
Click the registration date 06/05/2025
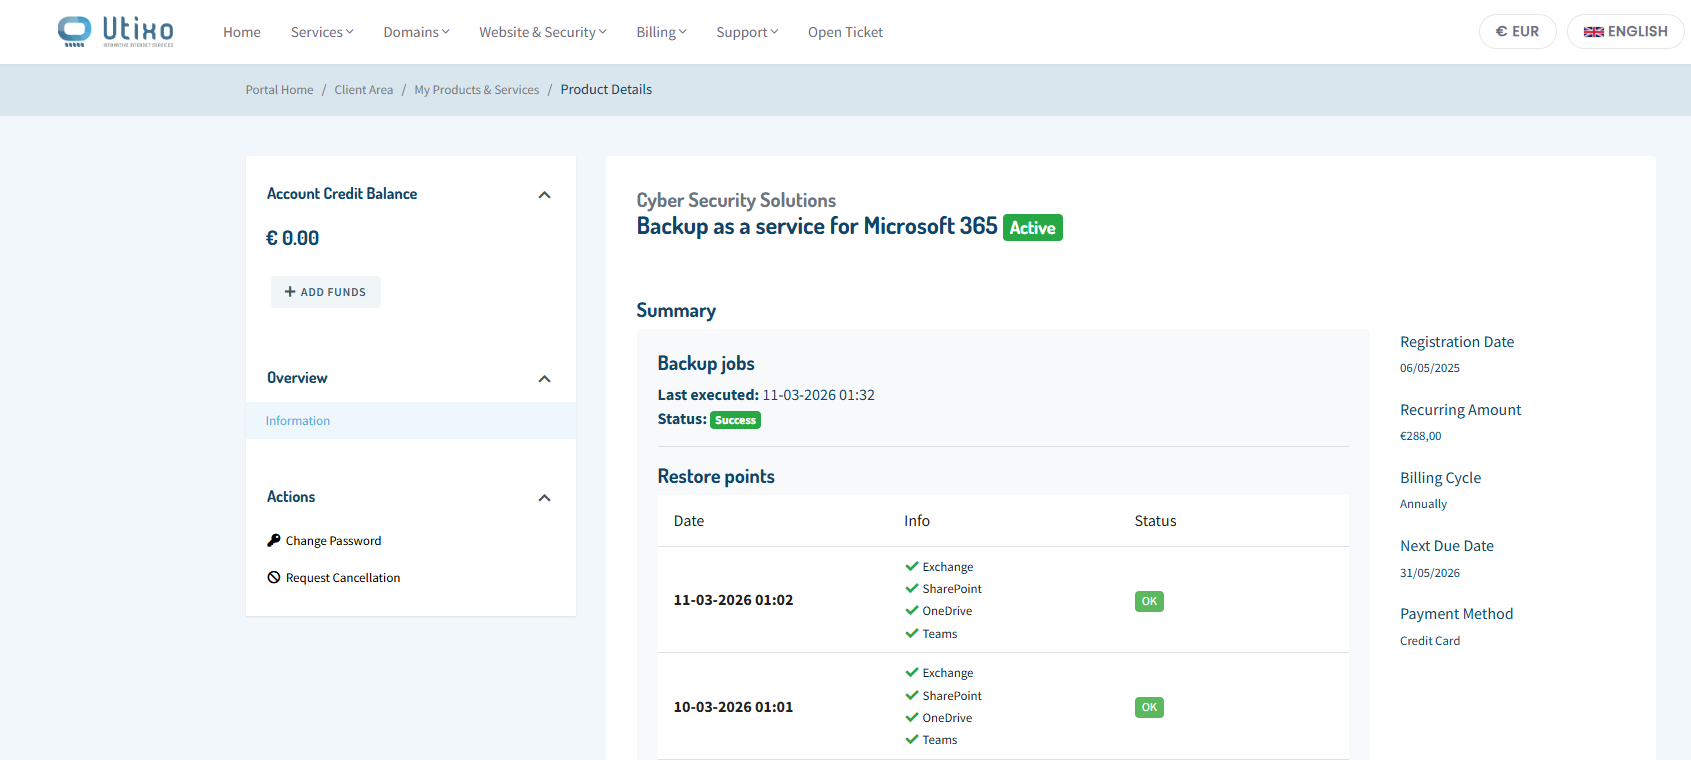(x=1430, y=368)
